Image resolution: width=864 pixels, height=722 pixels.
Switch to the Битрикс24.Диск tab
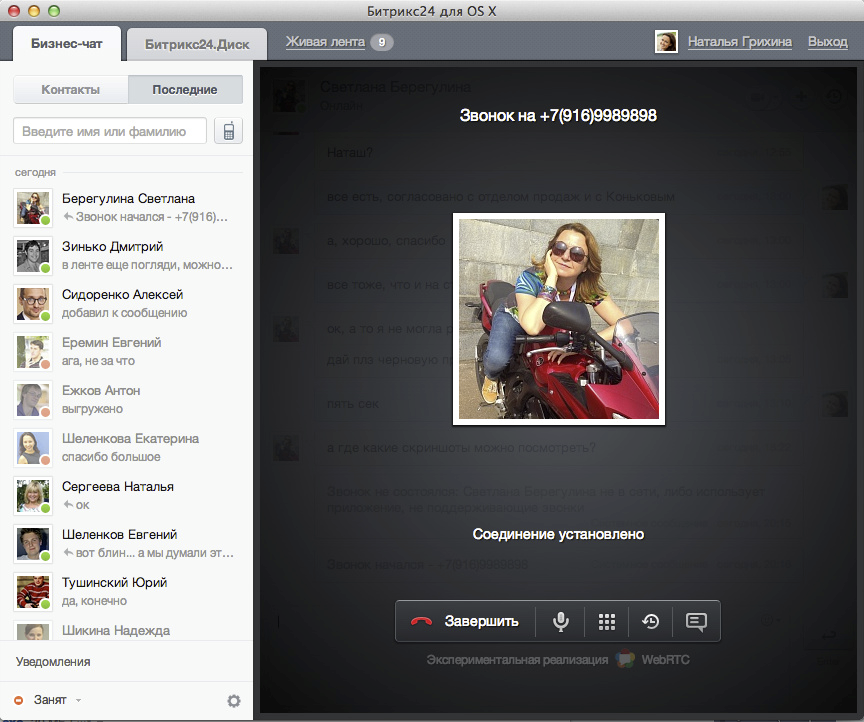click(197, 44)
